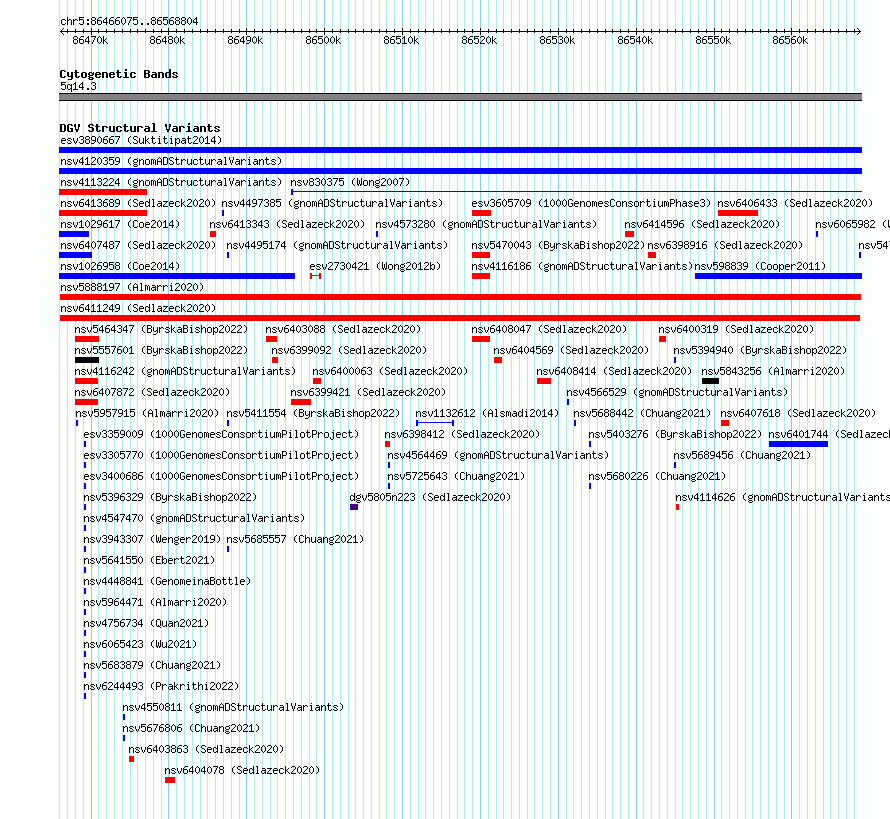The height and width of the screenshot is (819, 890).
Task: Click the nsv1132612 (Alsmadi2014) label
Action: click(x=487, y=413)
